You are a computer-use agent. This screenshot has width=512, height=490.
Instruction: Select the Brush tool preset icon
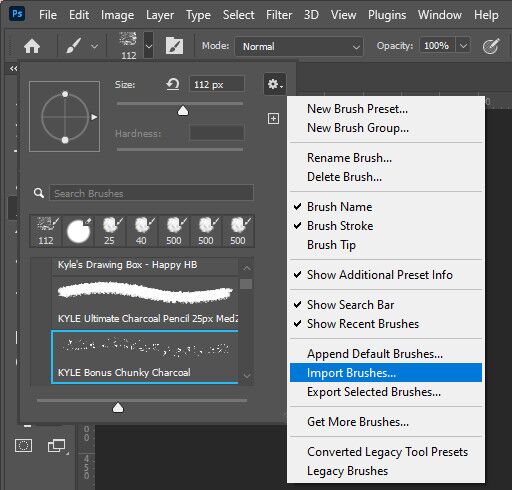[x=74, y=46]
